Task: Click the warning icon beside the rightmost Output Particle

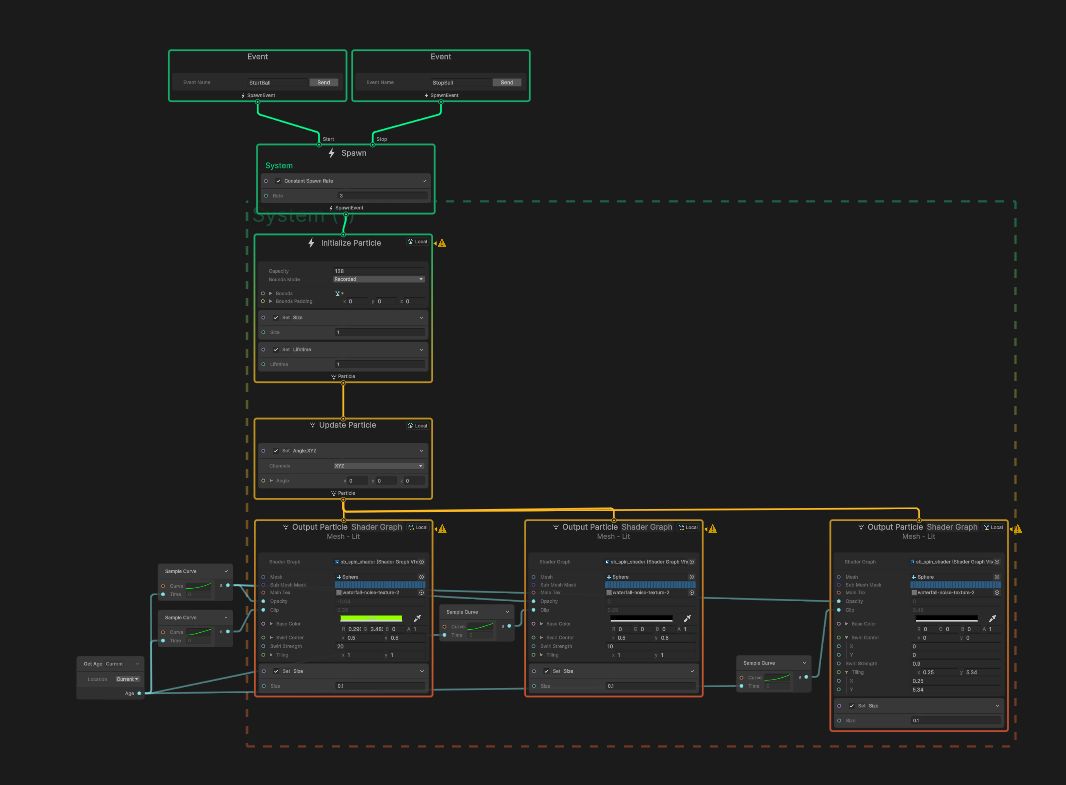Action: (1018, 529)
